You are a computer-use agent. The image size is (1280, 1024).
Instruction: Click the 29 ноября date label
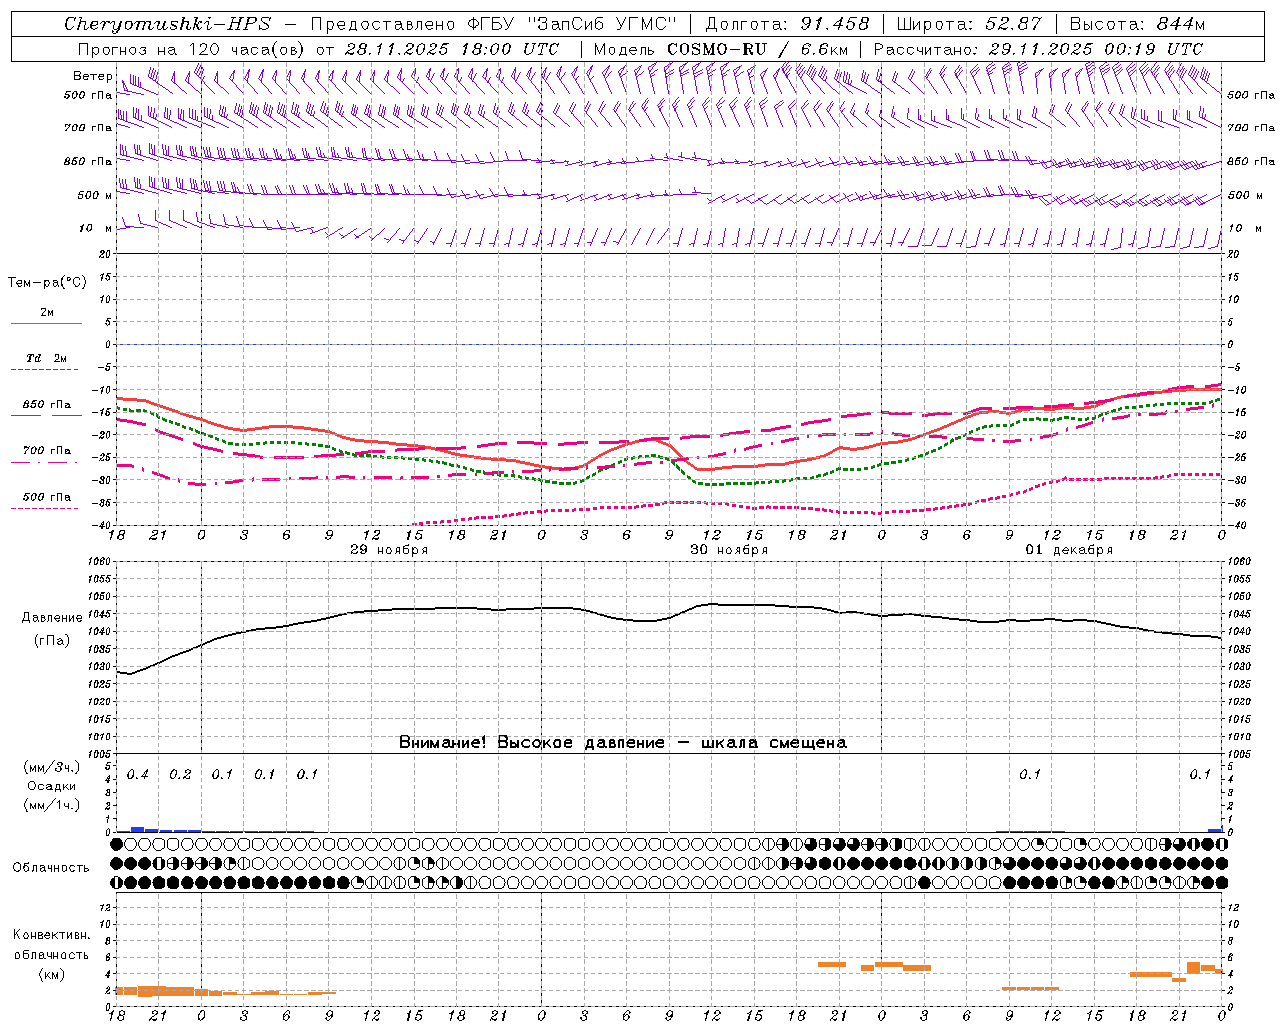point(389,550)
